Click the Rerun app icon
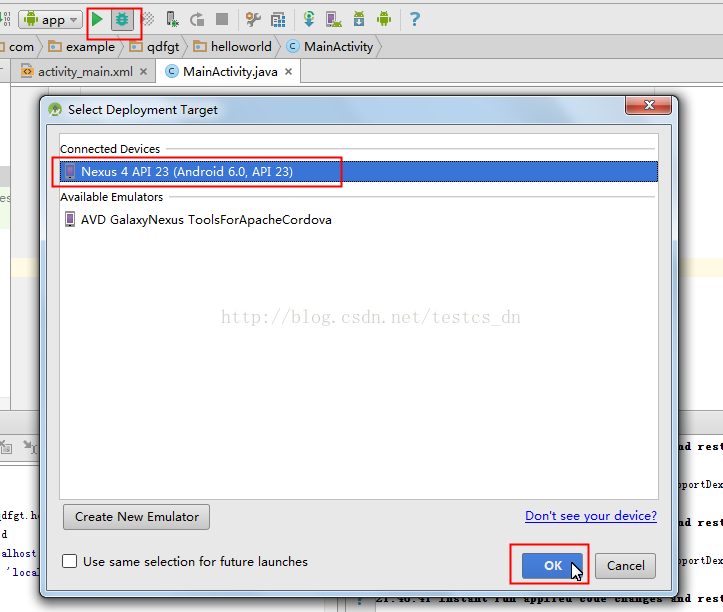This screenshot has width=723, height=612. pos(197,19)
